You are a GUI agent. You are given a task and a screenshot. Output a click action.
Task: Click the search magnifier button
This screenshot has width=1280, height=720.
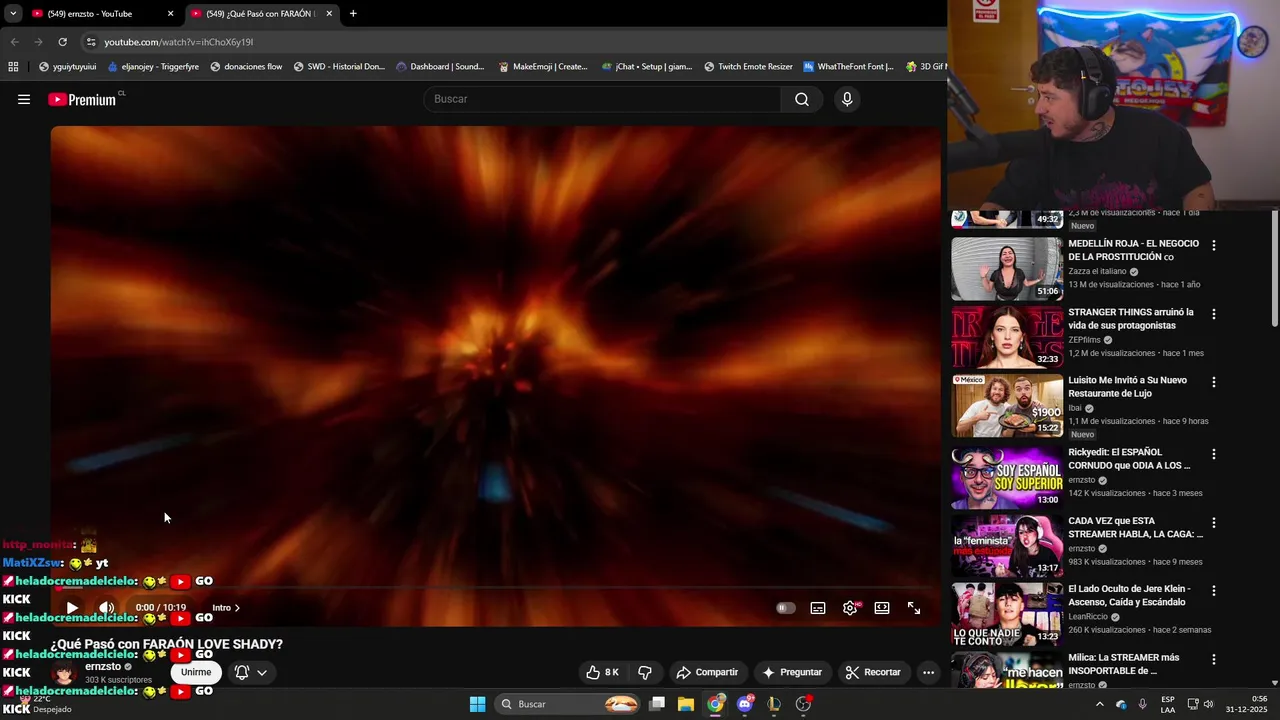pos(801,99)
